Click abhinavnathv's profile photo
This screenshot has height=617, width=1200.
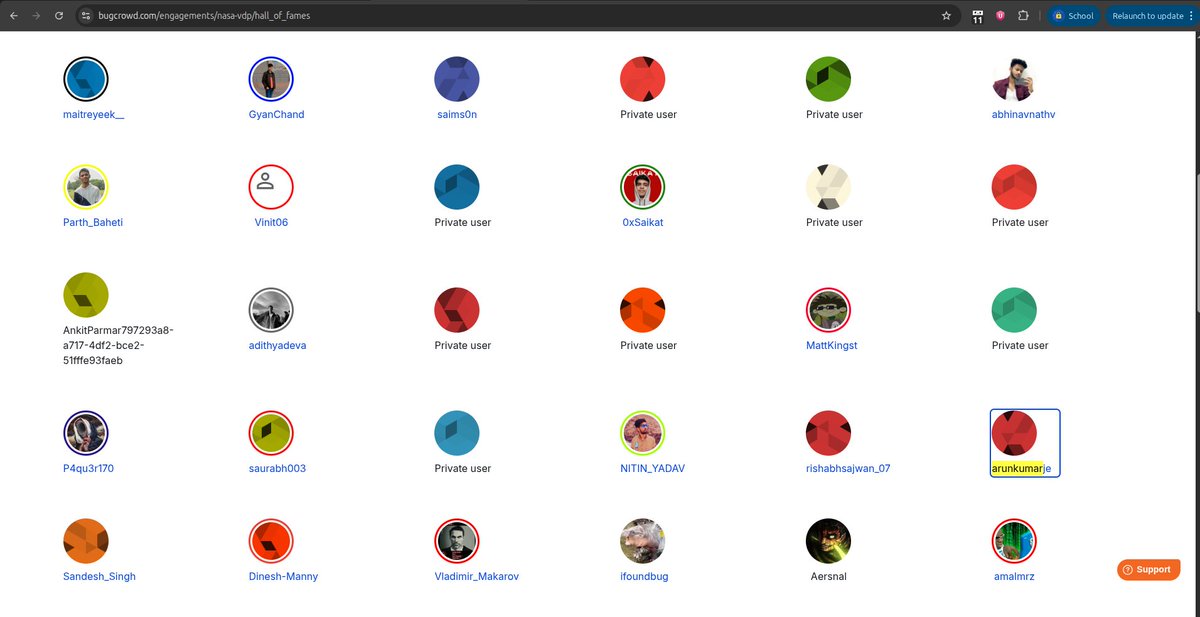[x=1014, y=79]
